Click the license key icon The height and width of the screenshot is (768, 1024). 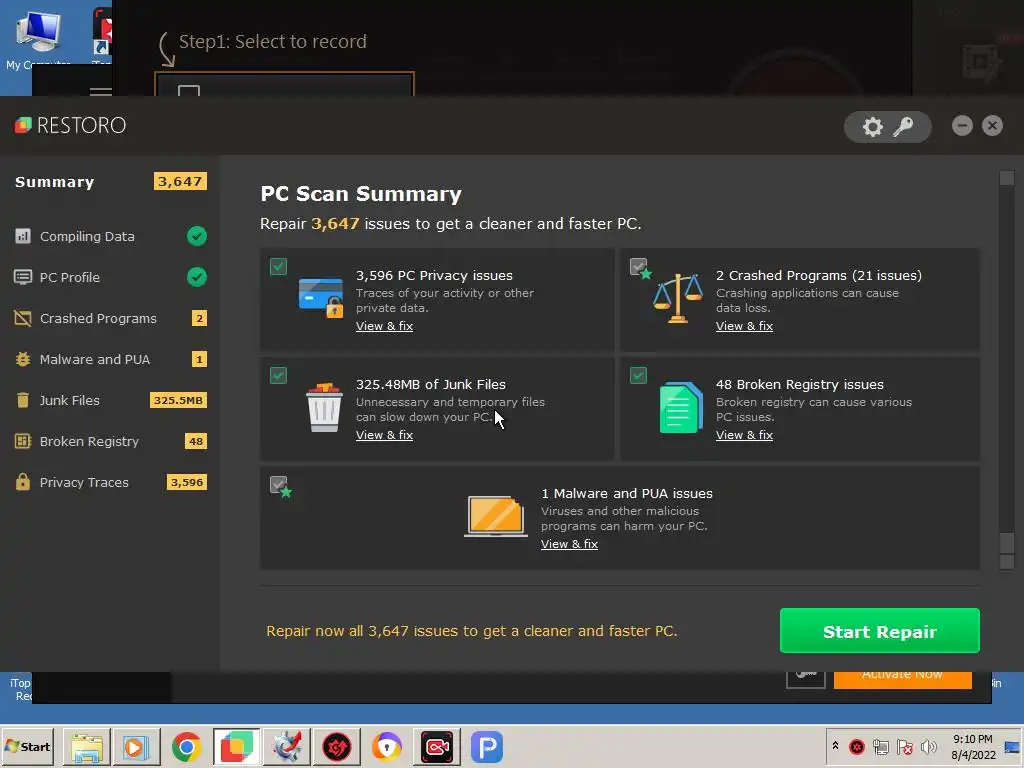pos(903,127)
